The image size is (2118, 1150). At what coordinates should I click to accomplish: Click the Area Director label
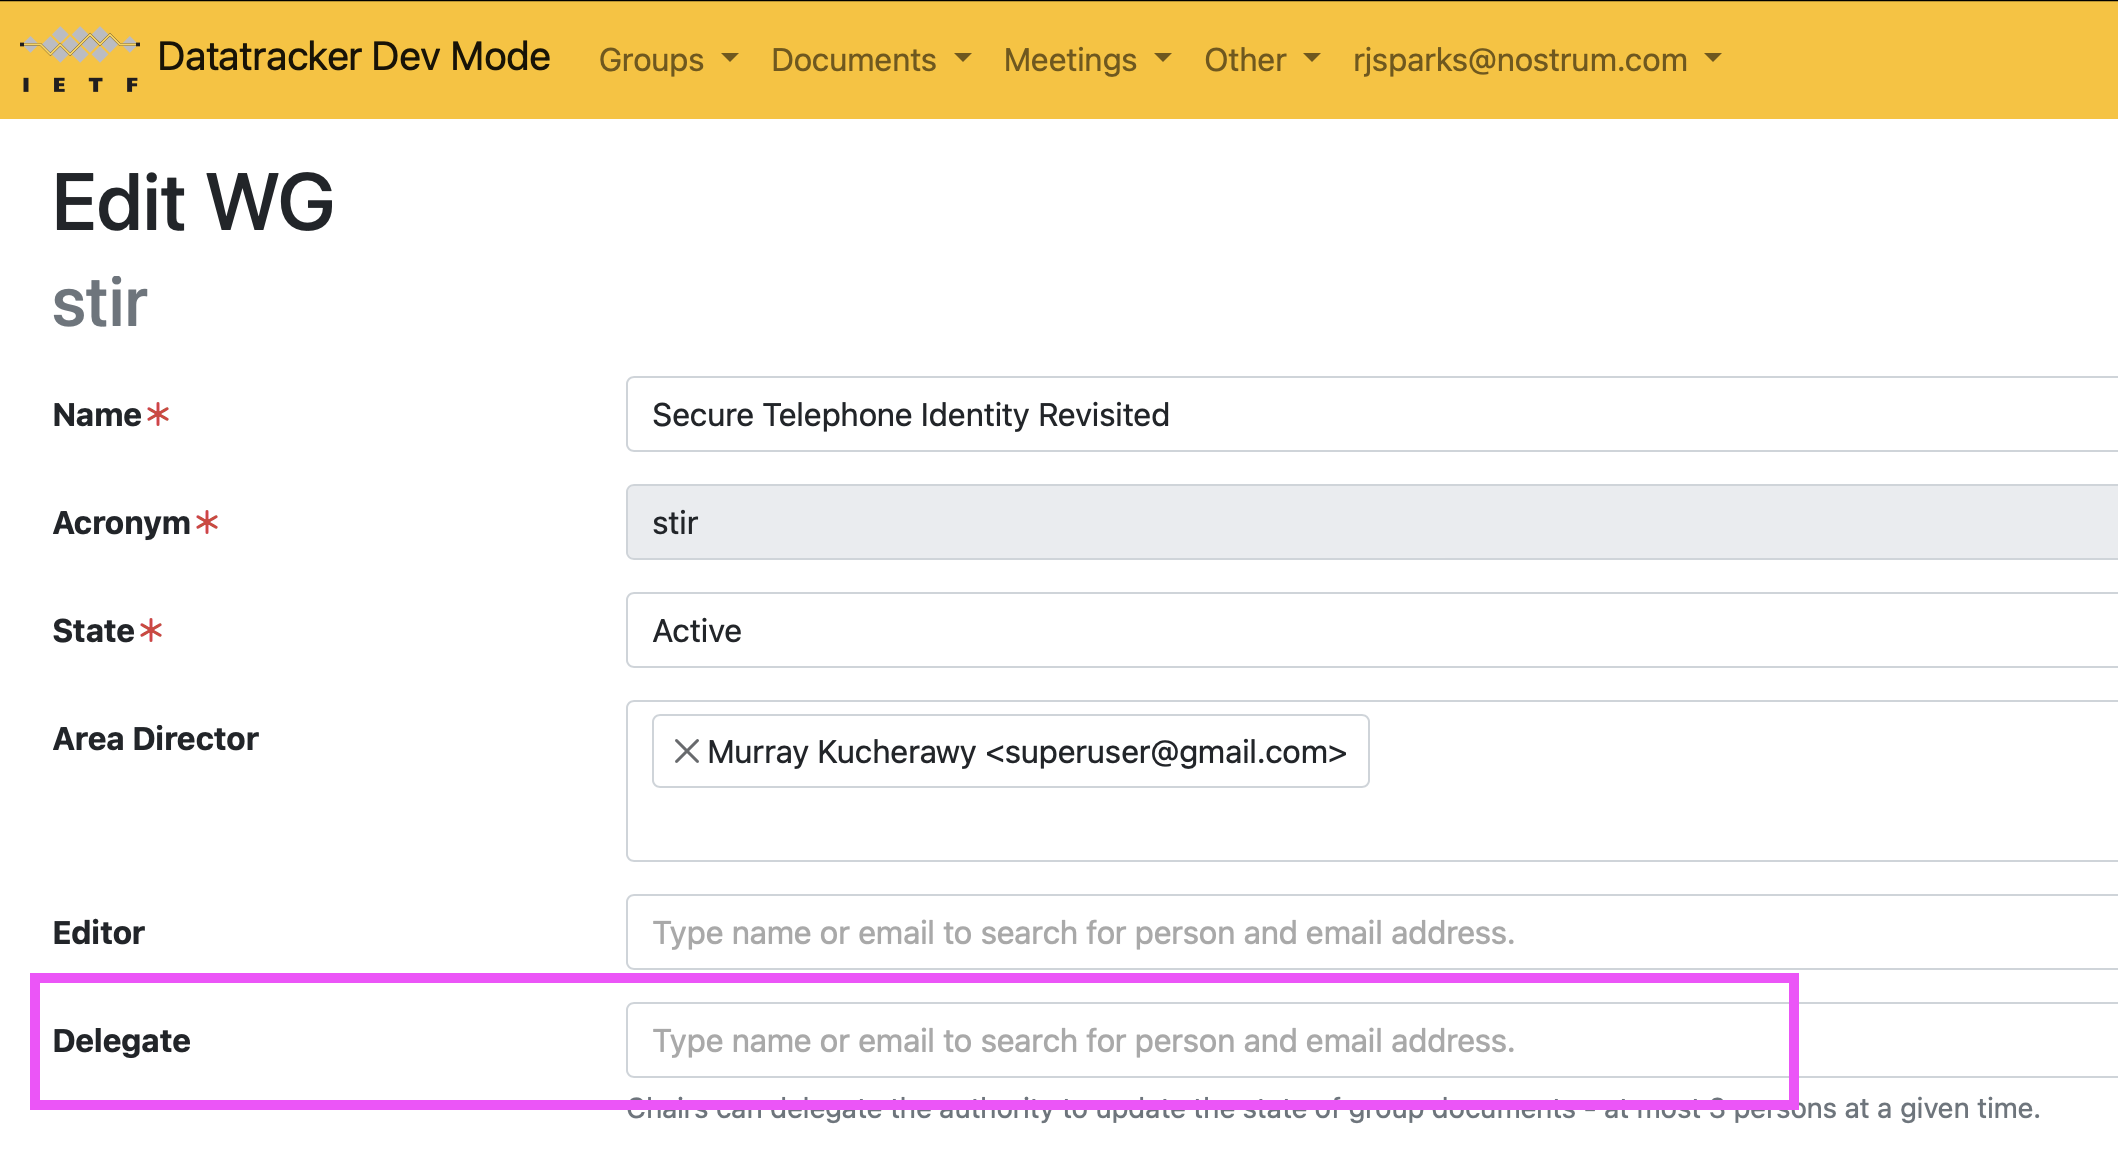click(x=155, y=739)
